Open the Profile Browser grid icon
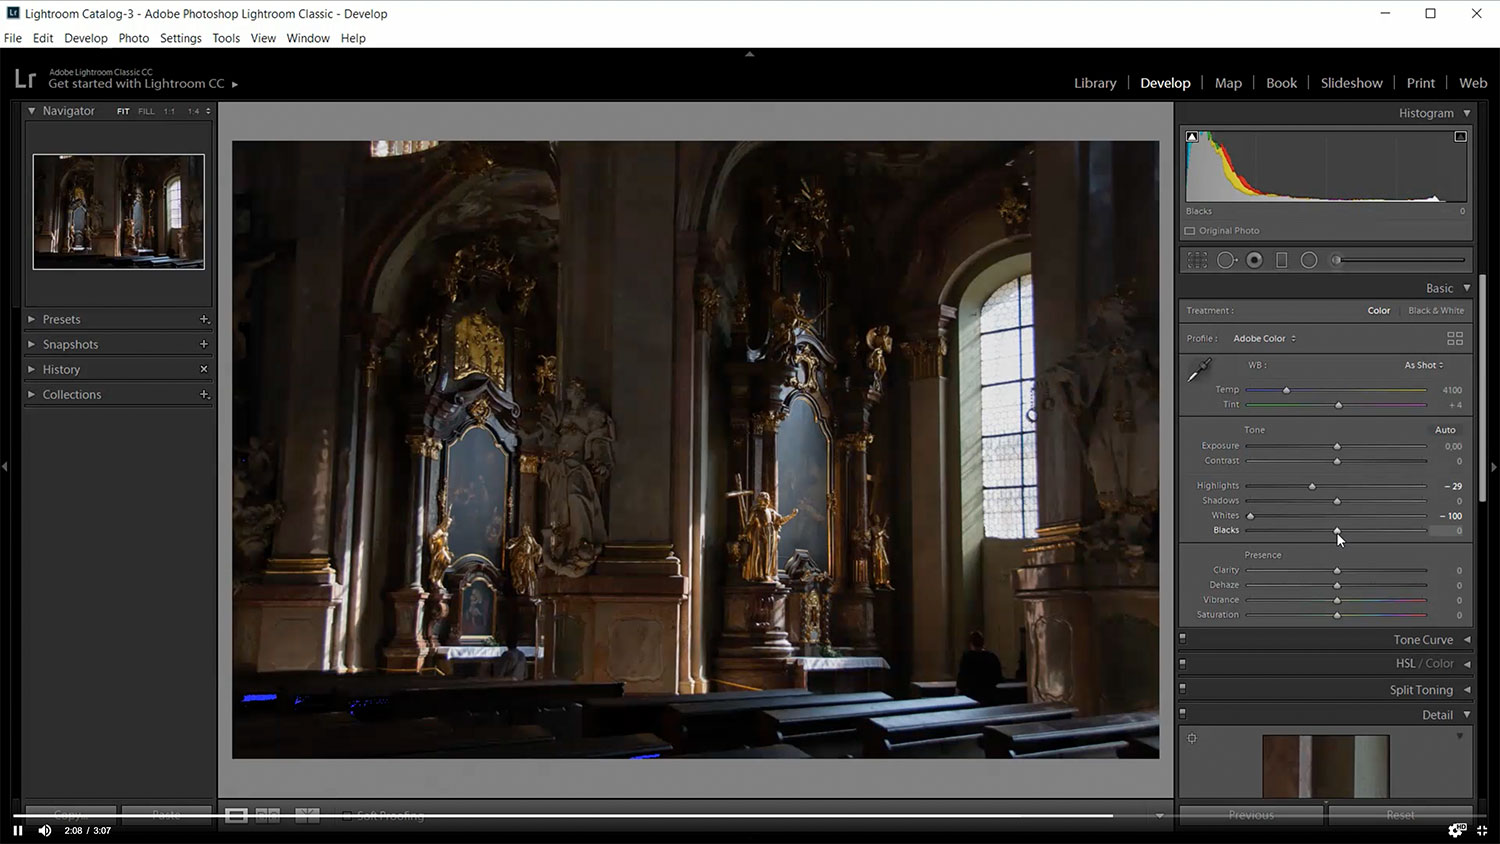Image resolution: width=1500 pixels, height=844 pixels. pos(1455,339)
